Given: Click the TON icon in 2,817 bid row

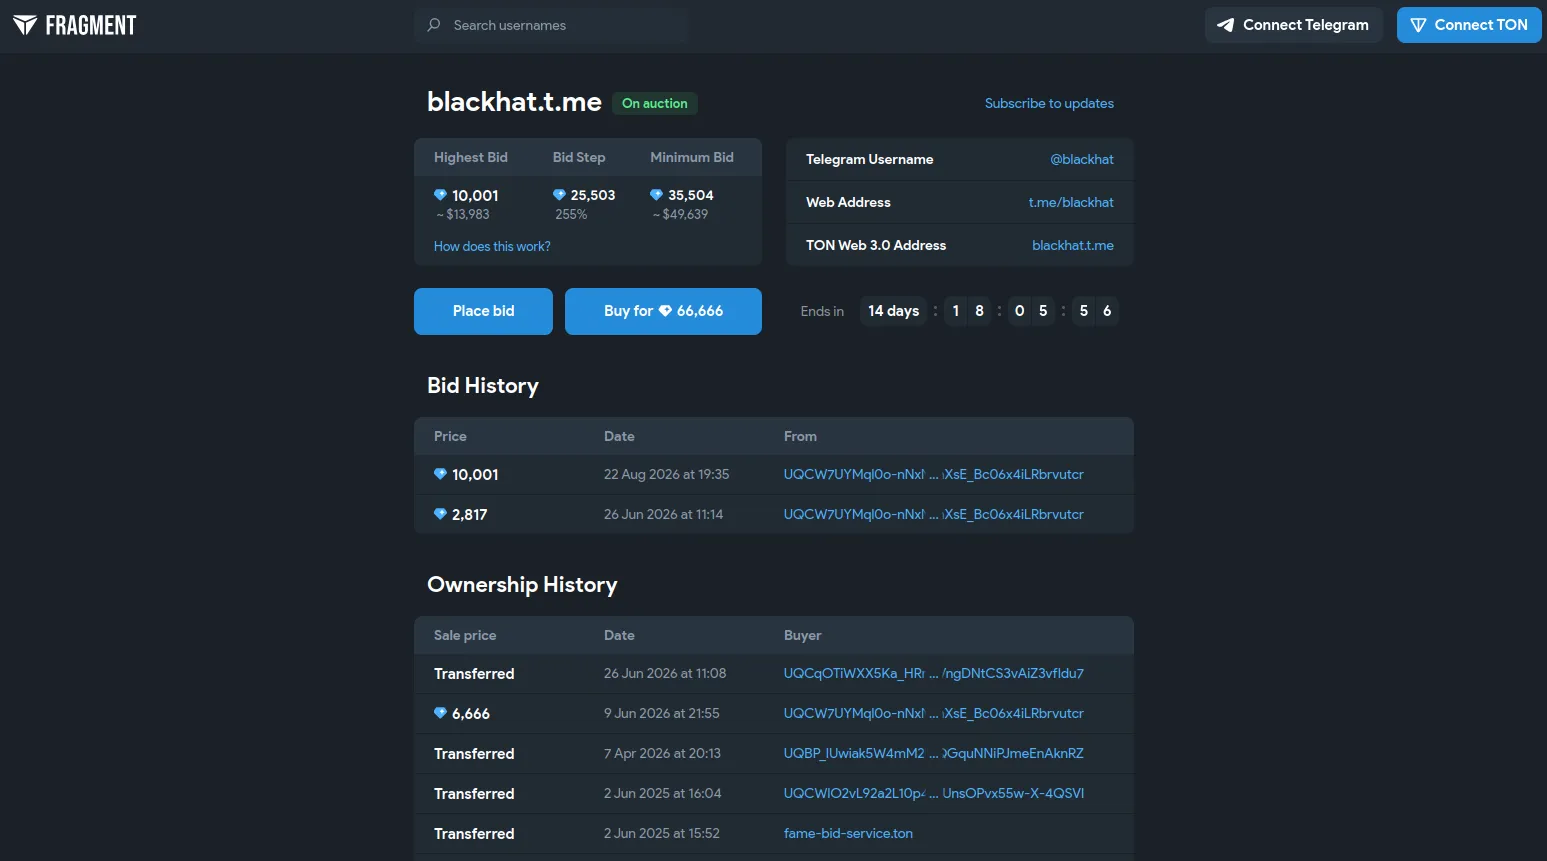Looking at the screenshot, I should click(440, 514).
